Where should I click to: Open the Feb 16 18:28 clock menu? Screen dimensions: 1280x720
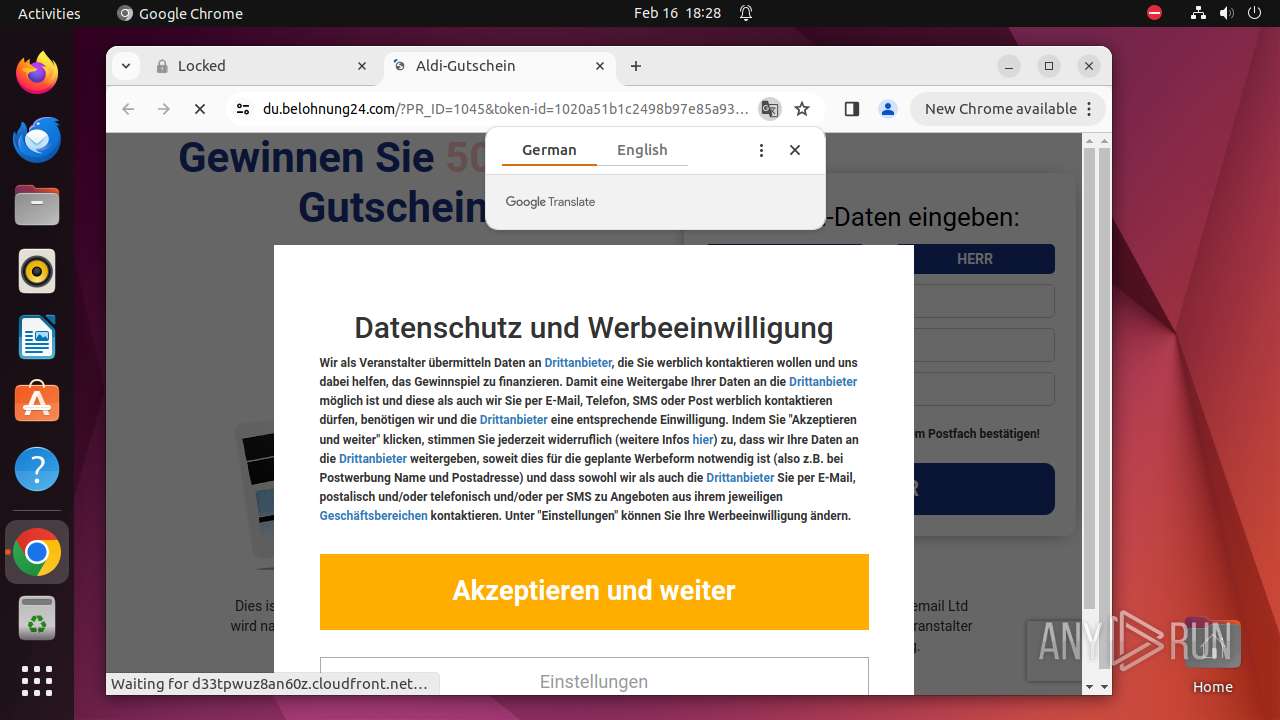677,13
